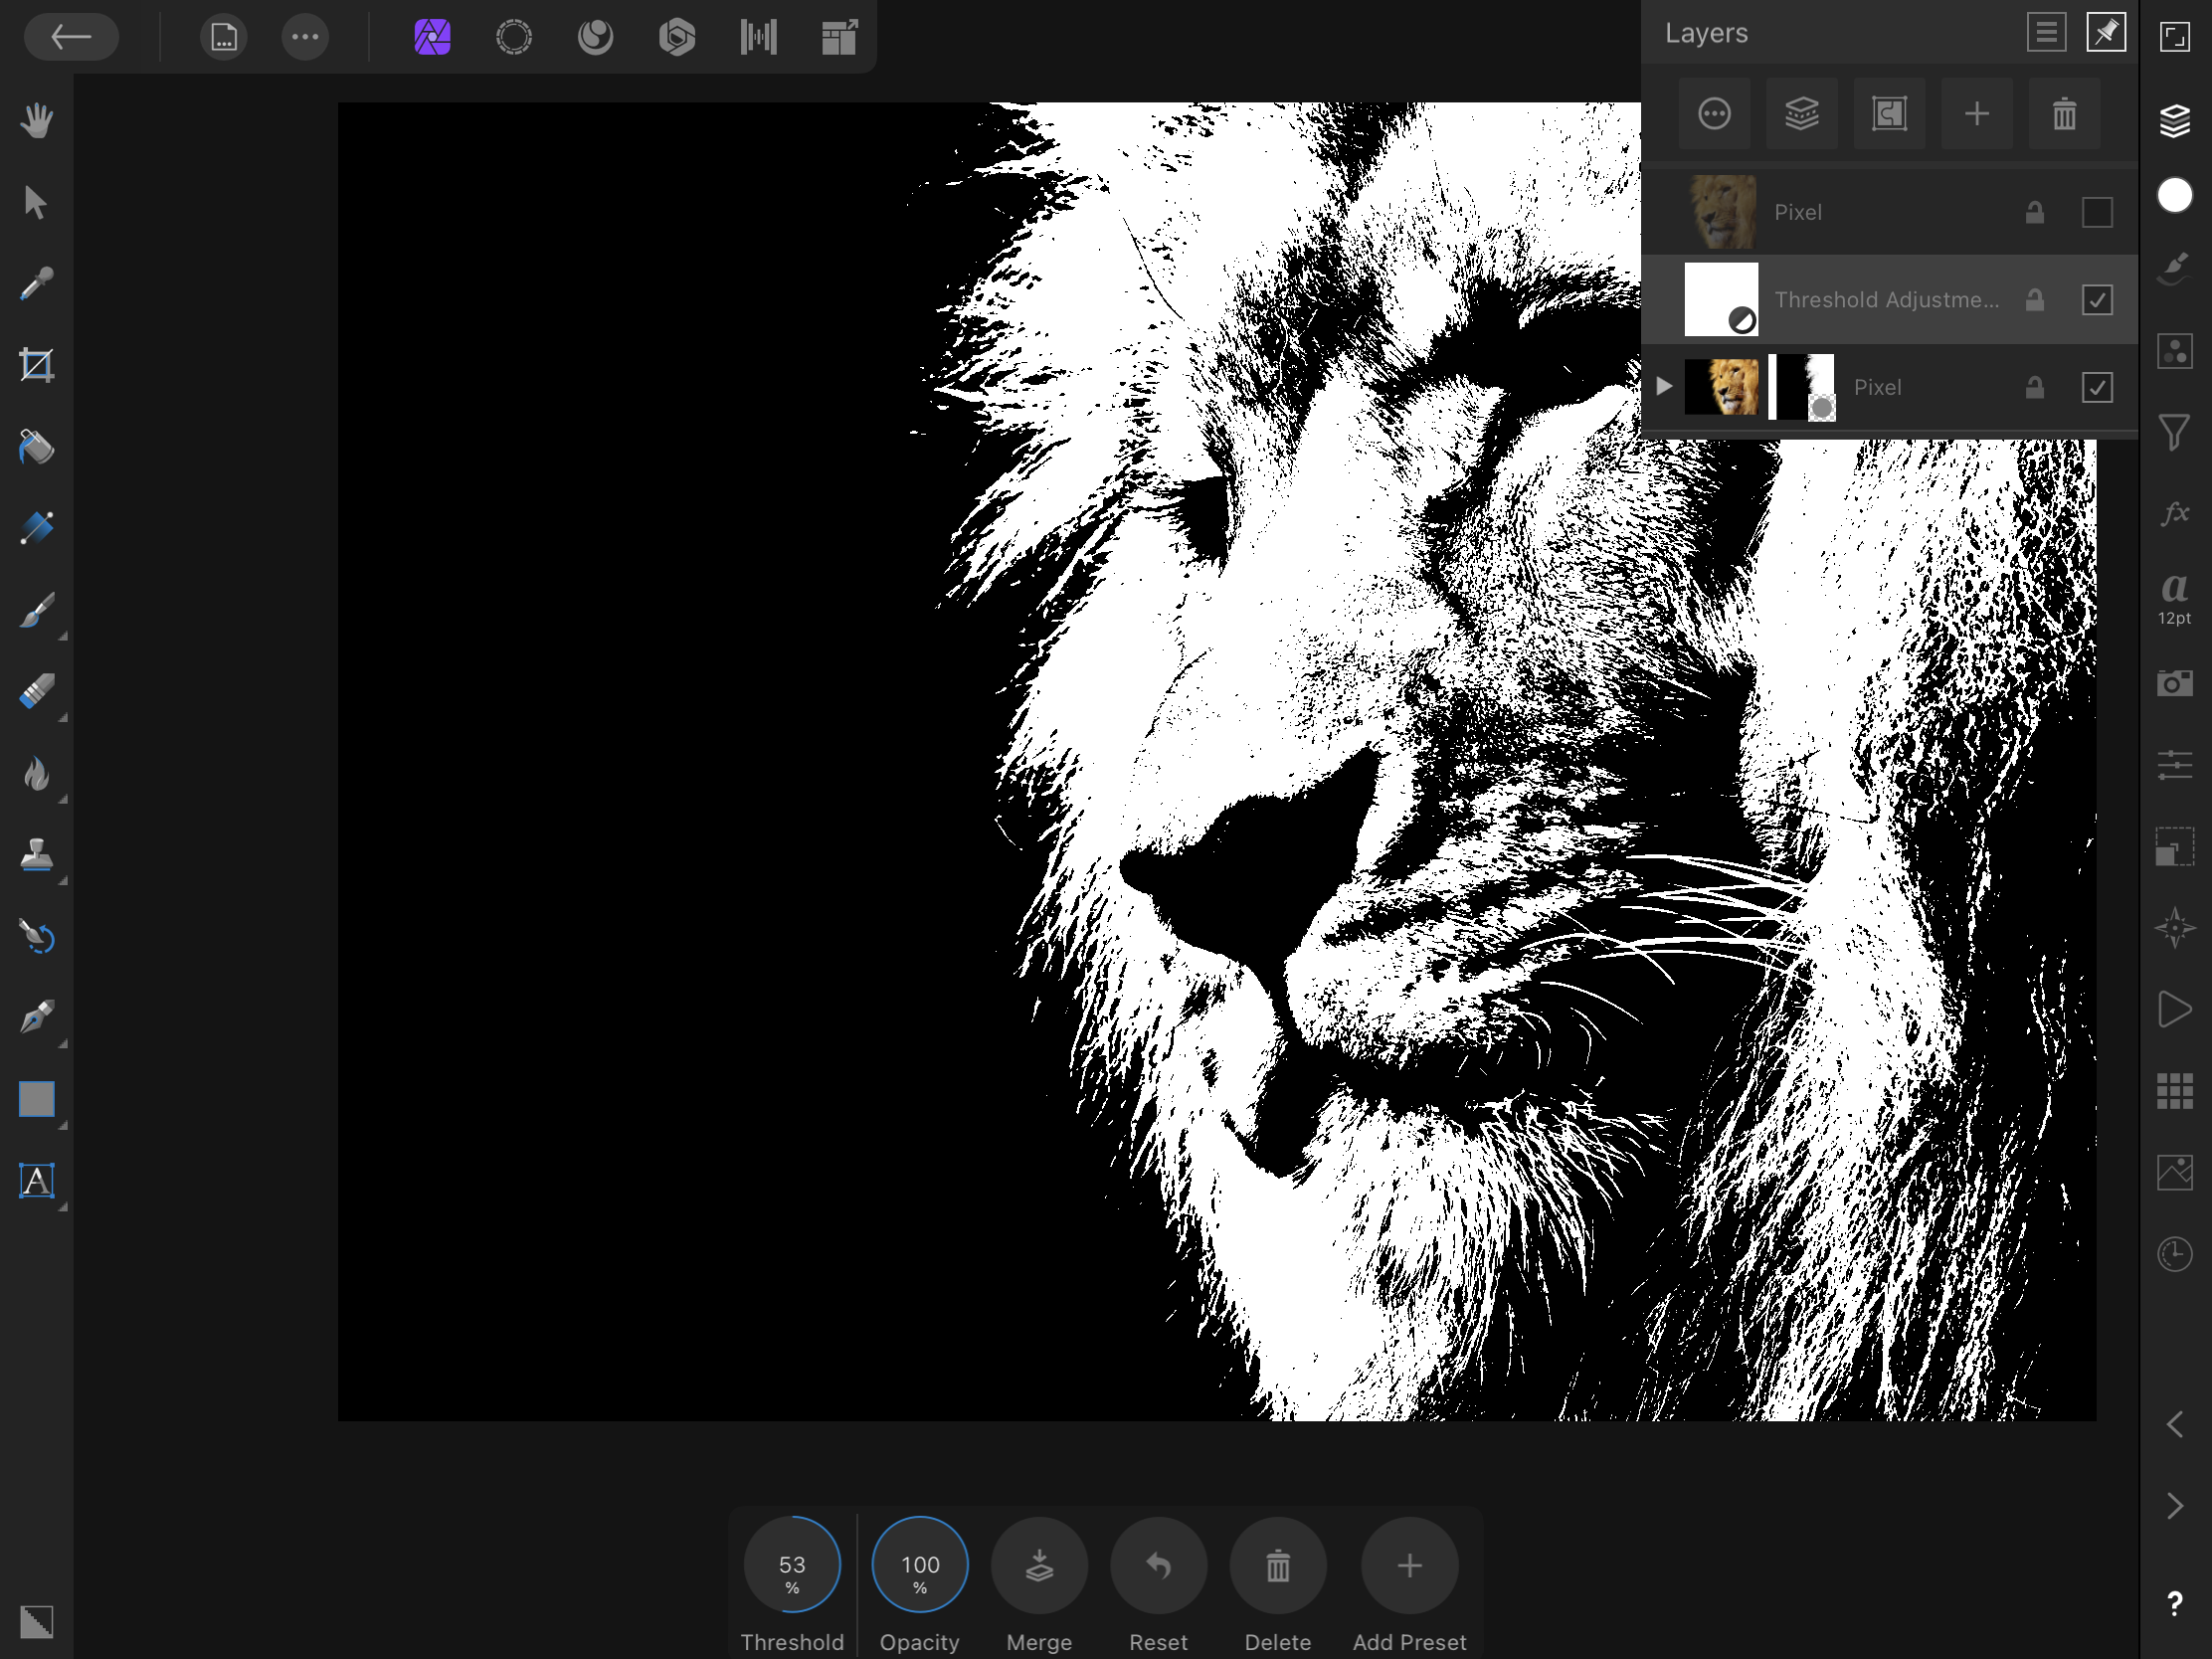The width and height of the screenshot is (2212, 1659).
Task: Select the Text tool
Action: point(37,1181)
